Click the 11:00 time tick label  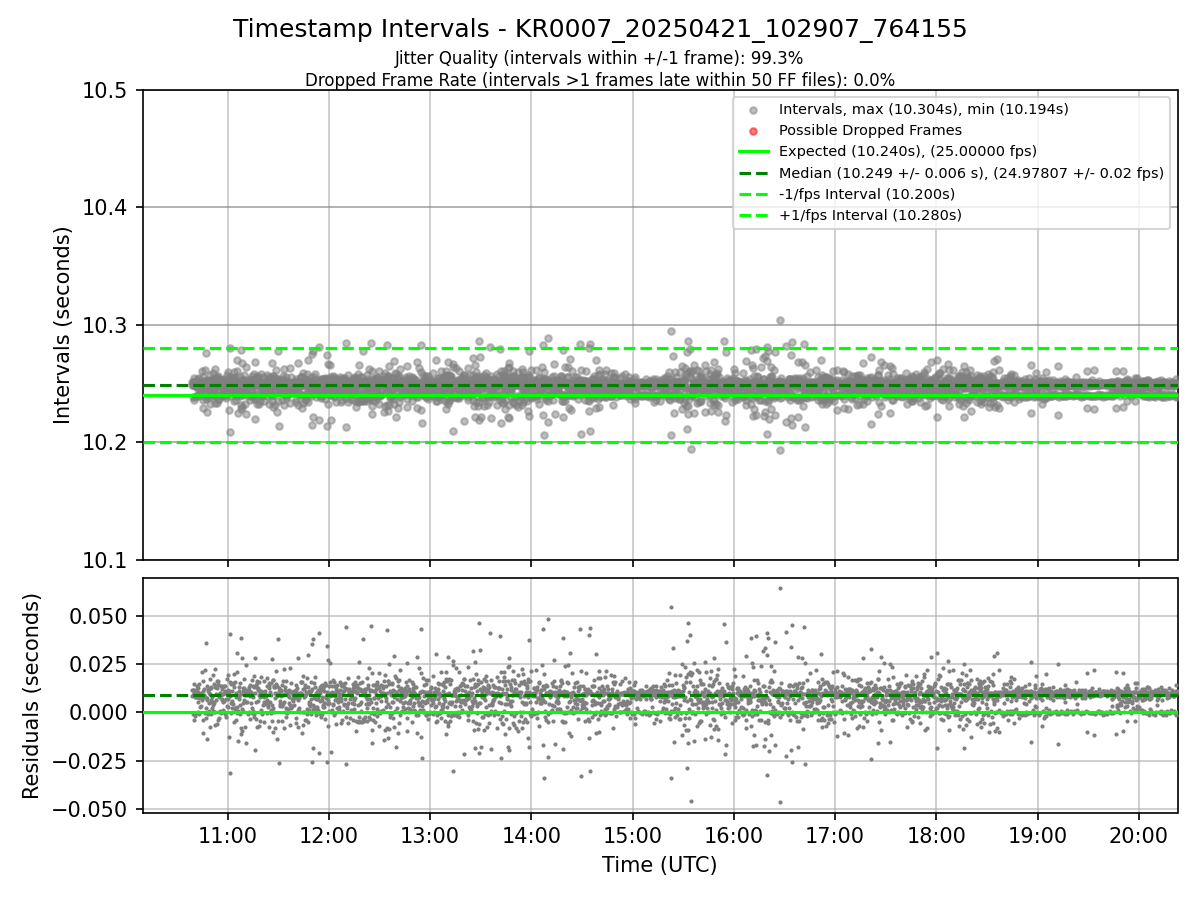(x=227, y=834)
